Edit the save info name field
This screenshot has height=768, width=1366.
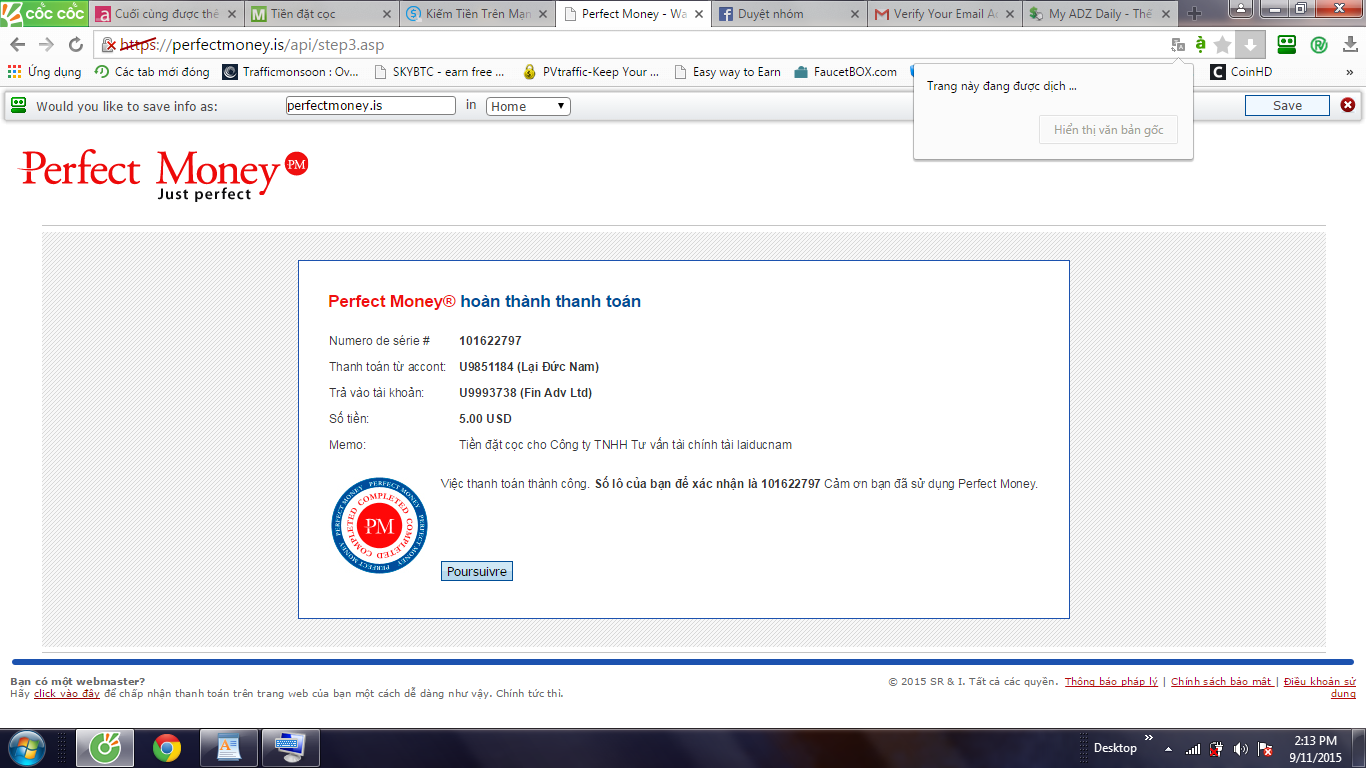point(370,105)
